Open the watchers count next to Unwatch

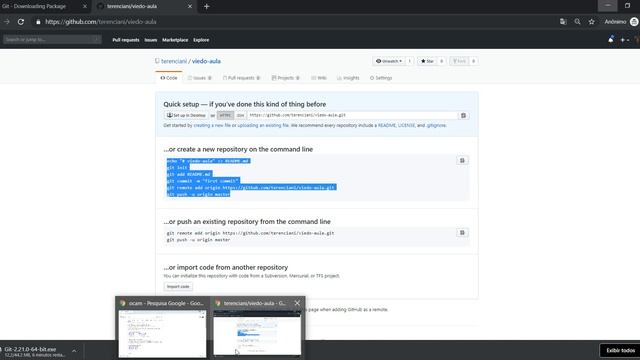[x=409, y=61]
